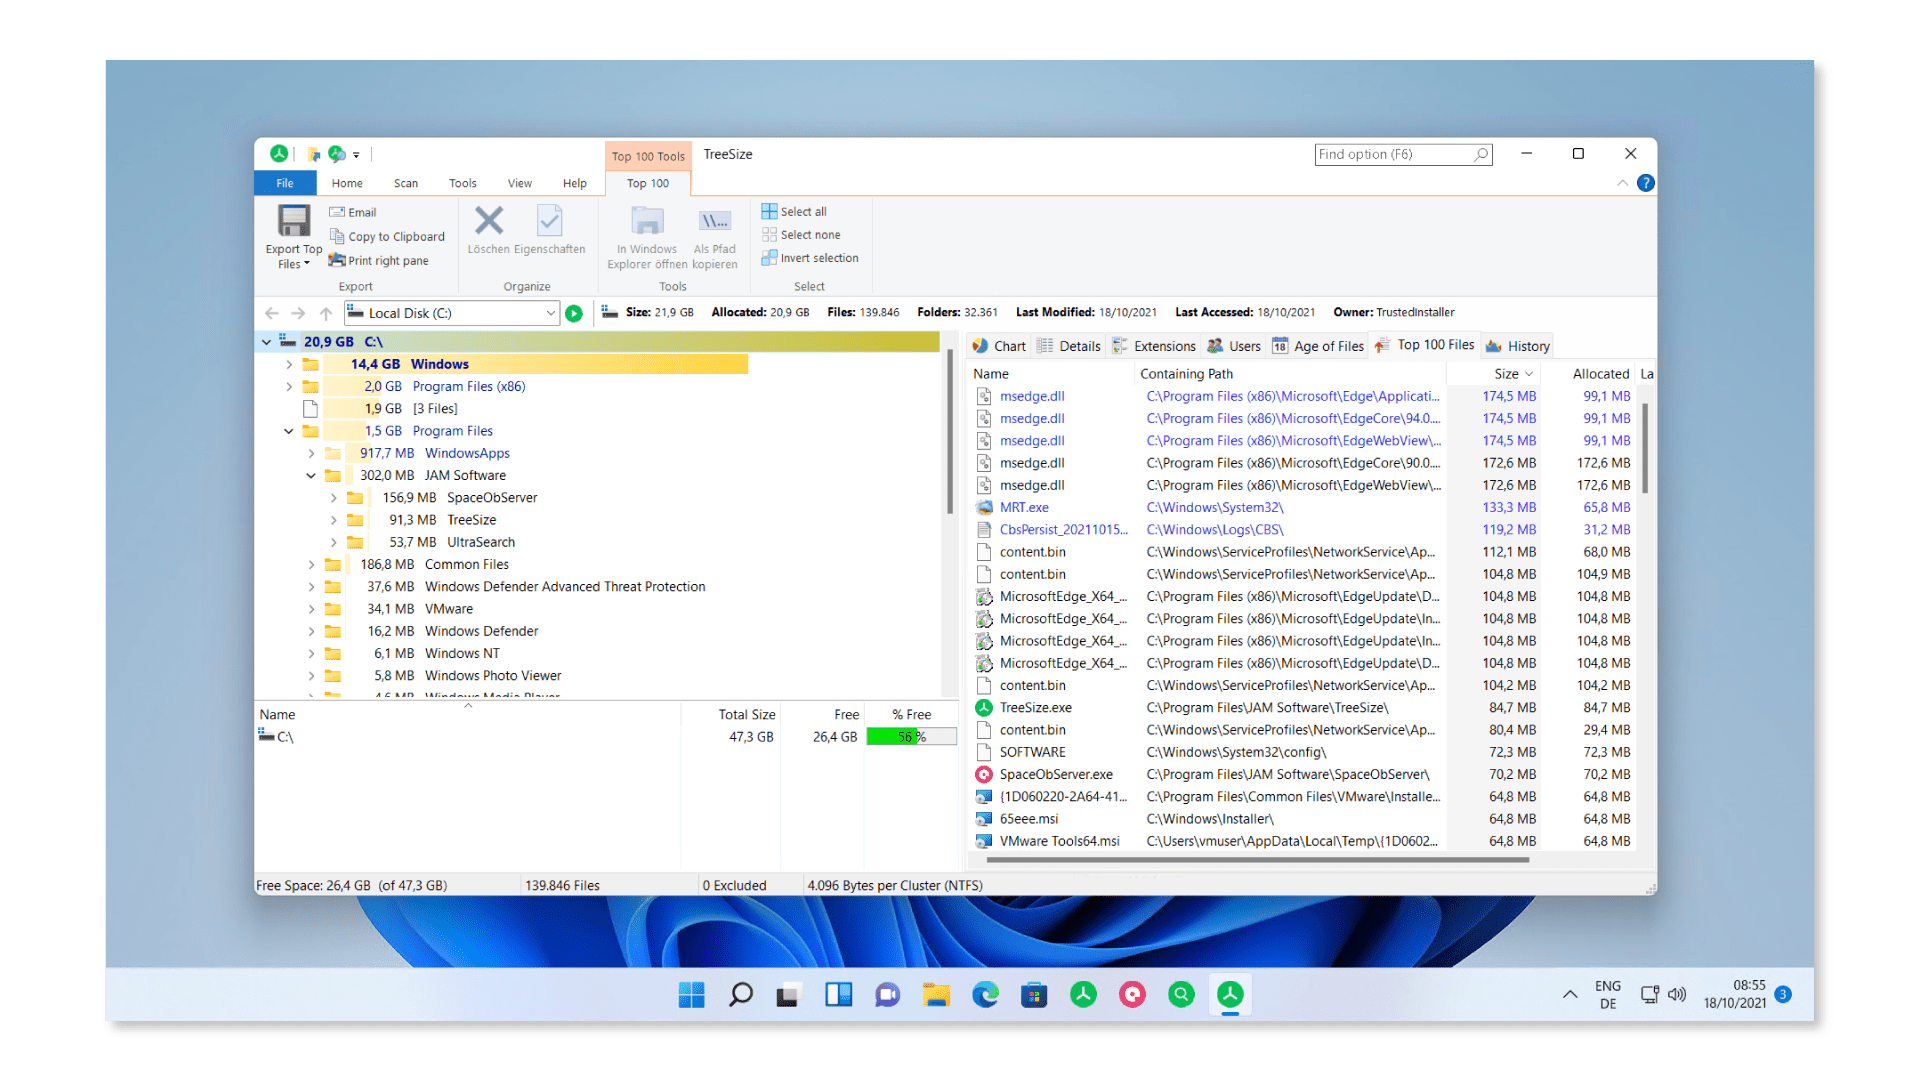Click Invert selection in ribbon
Screen dimensions: 1920x1080
tap(818, 258)
